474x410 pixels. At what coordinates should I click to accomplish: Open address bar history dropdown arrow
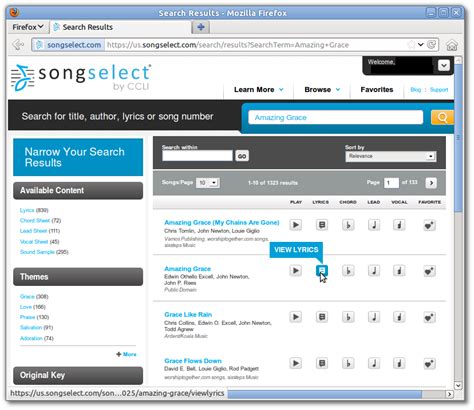(421, 44)
